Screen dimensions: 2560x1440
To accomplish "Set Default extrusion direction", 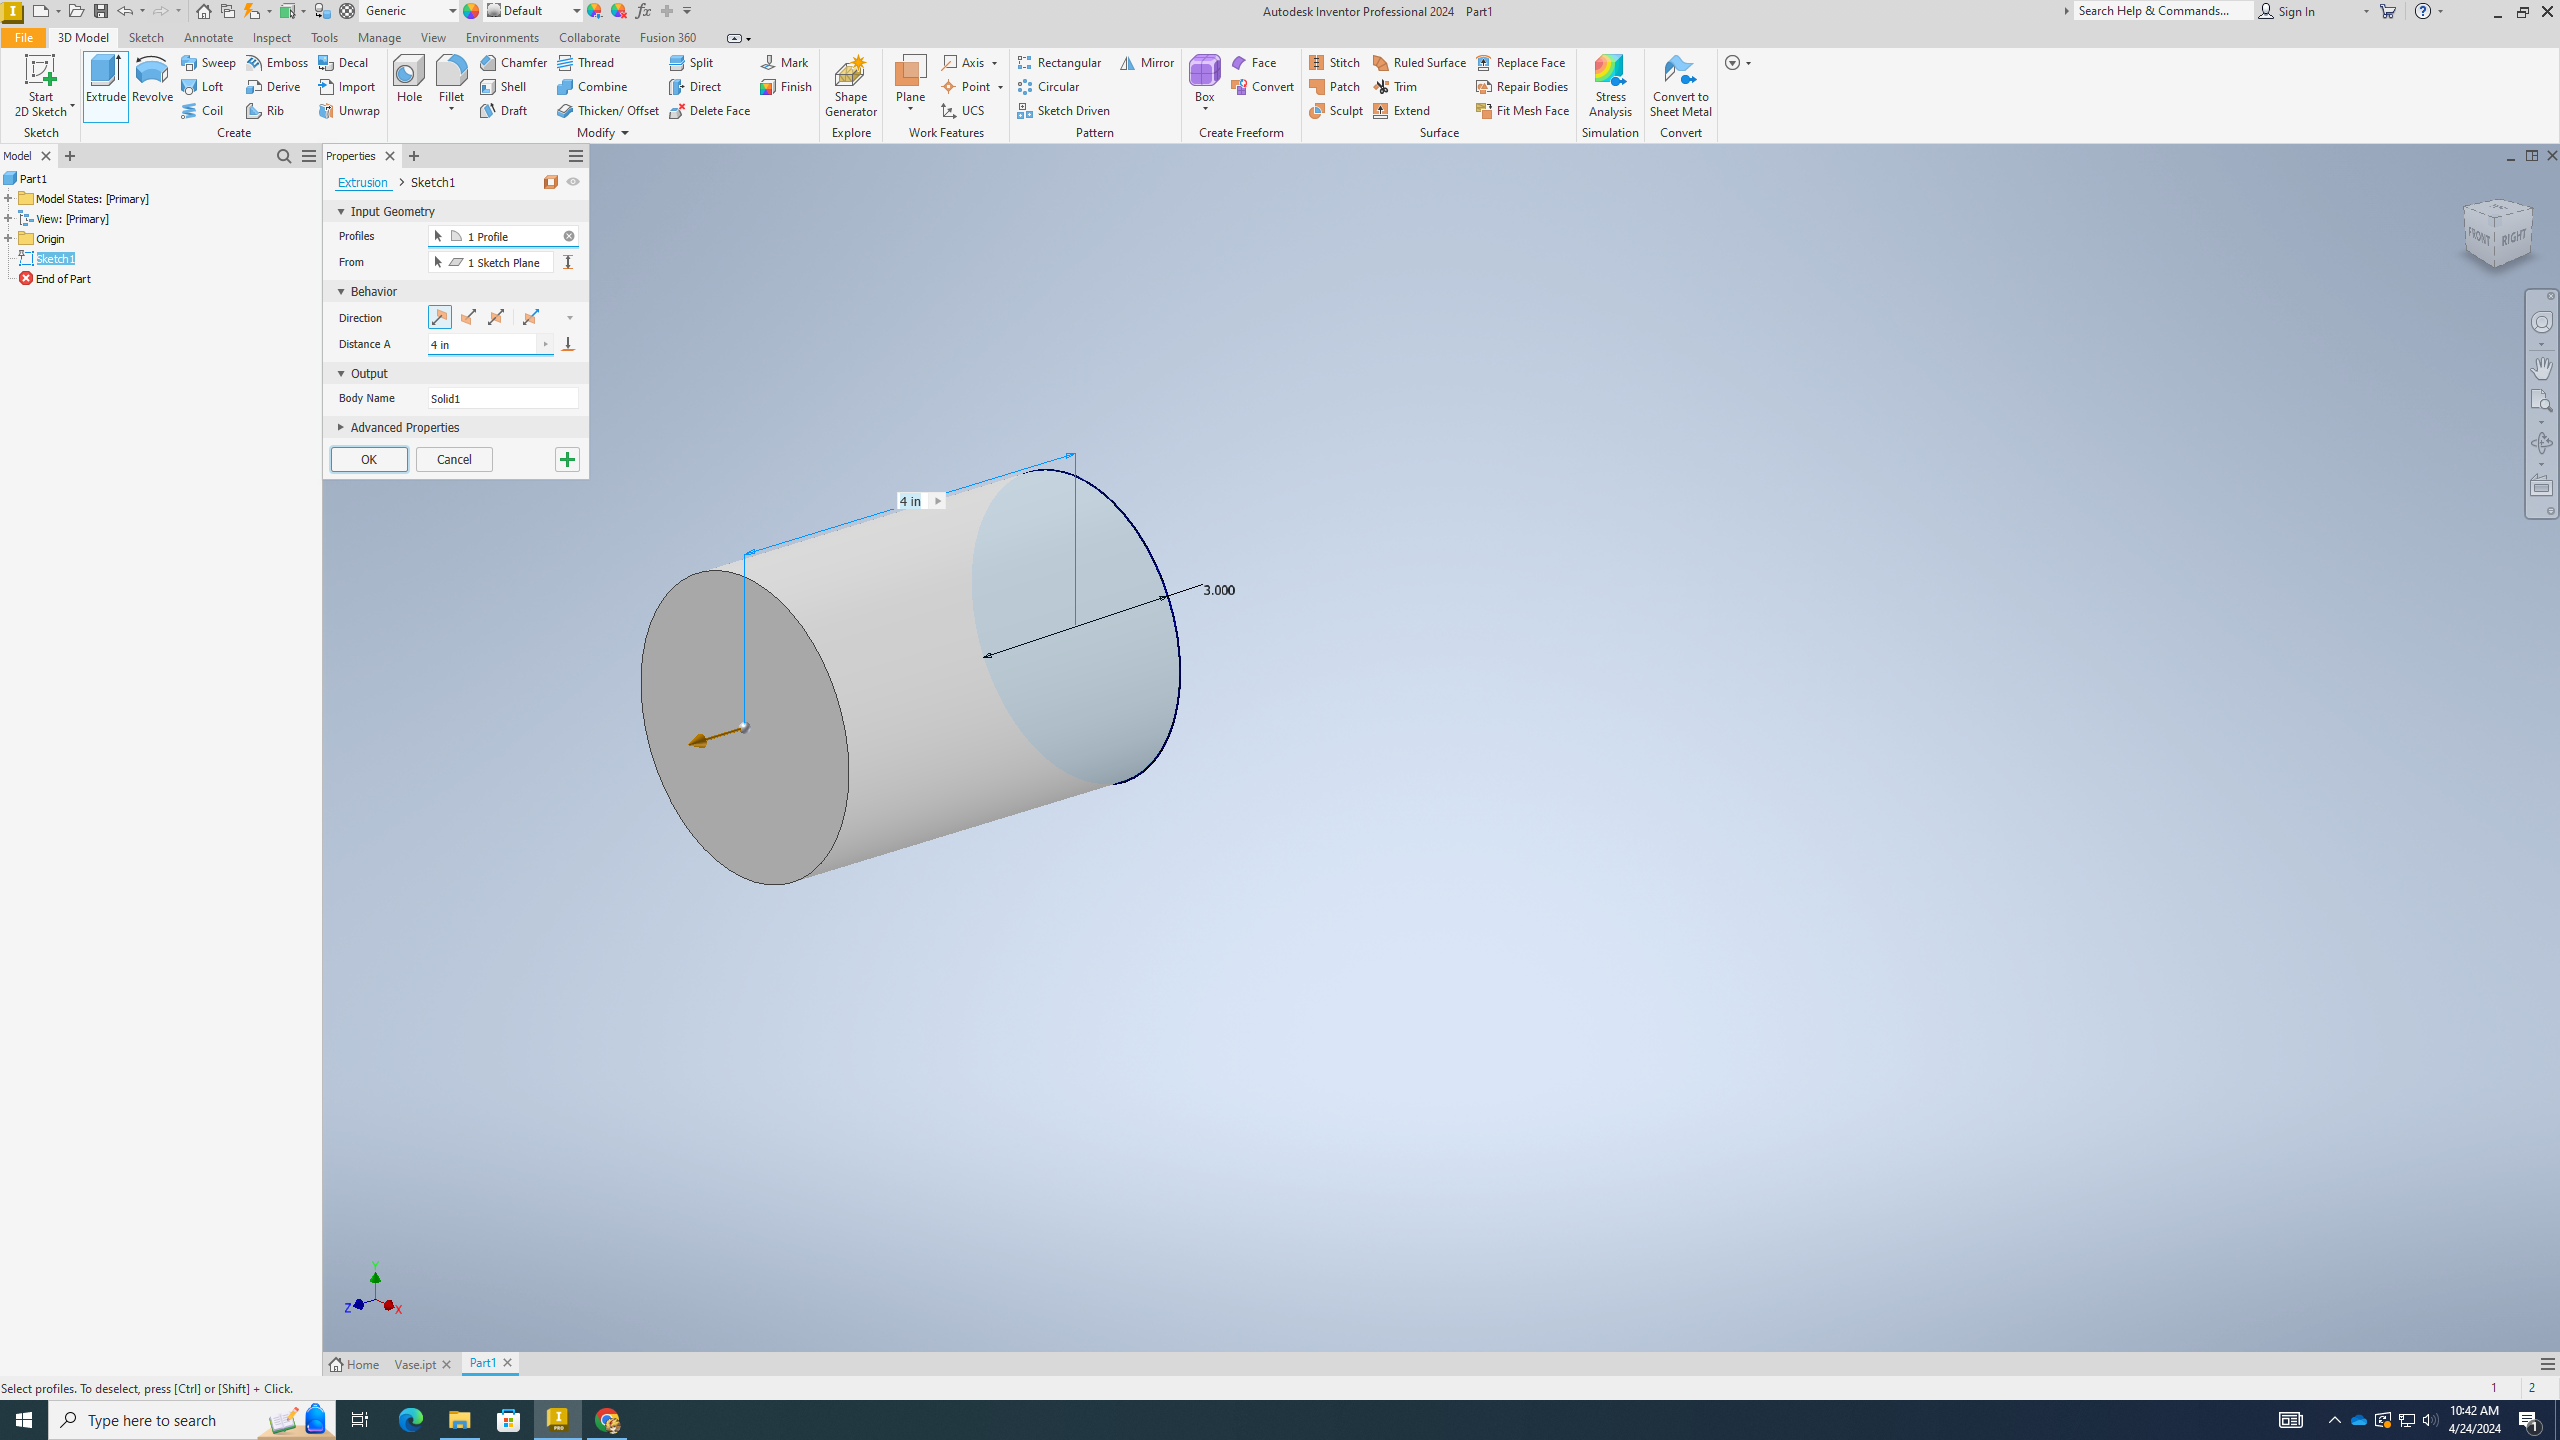I will [440, 317].
